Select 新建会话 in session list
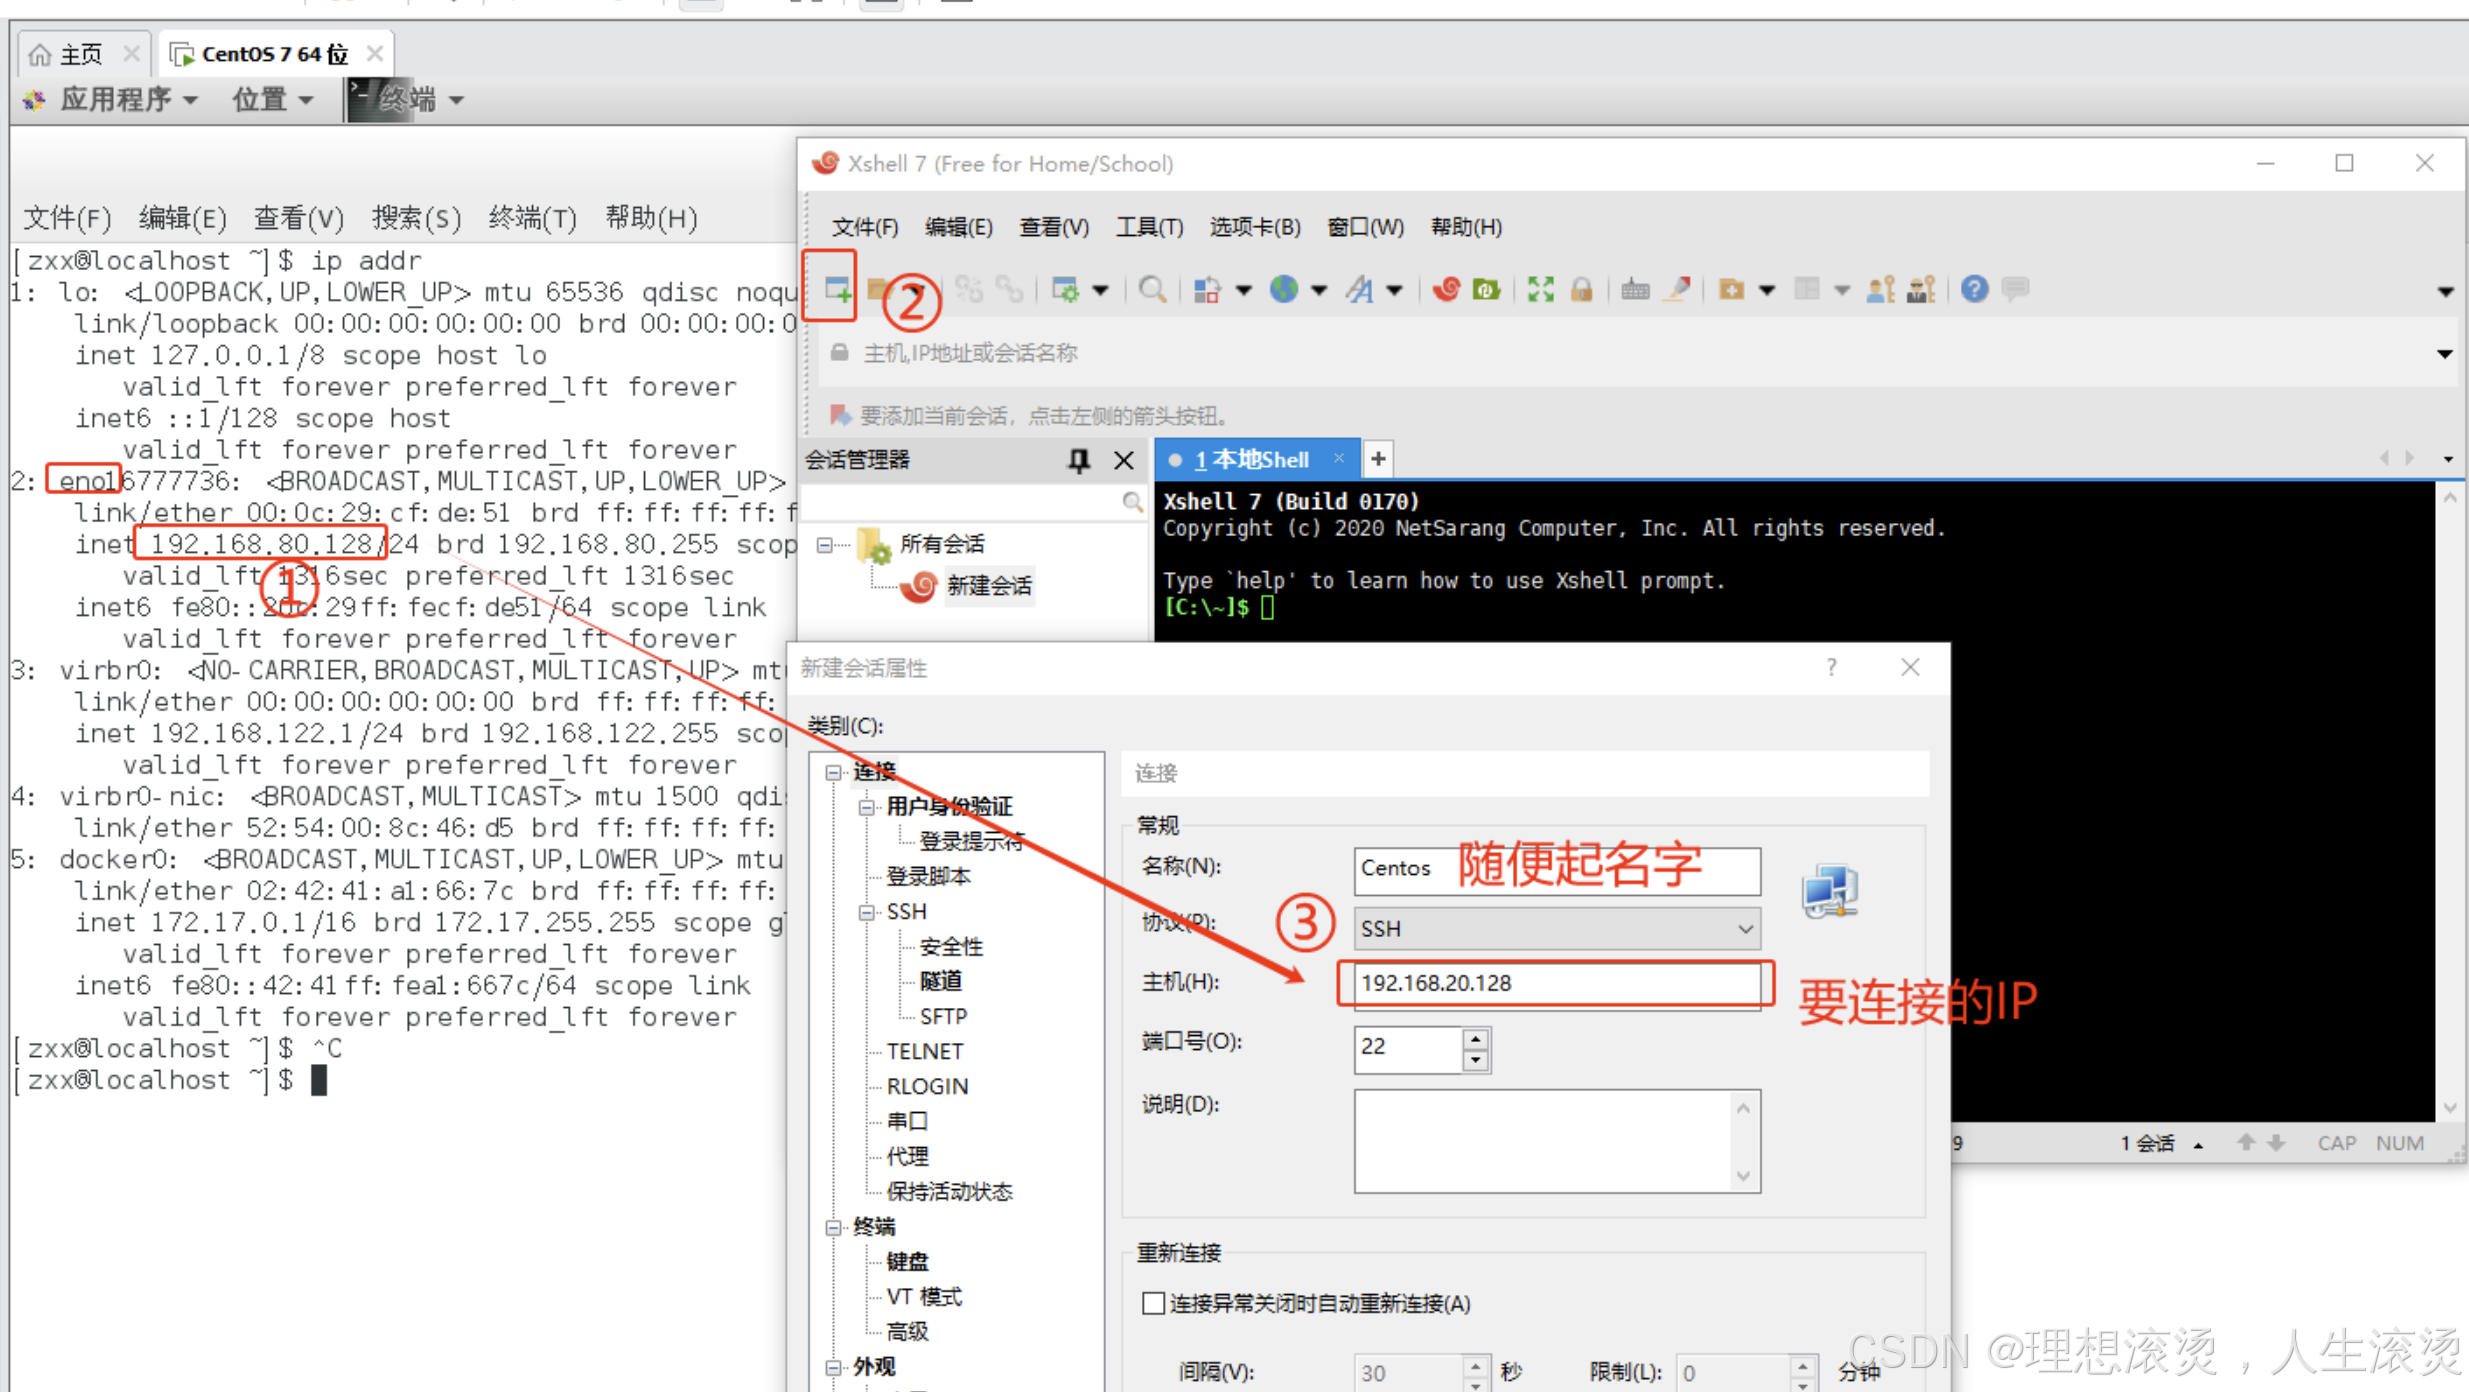This screenshot has width=2469, height=1392. coord(988,586)
